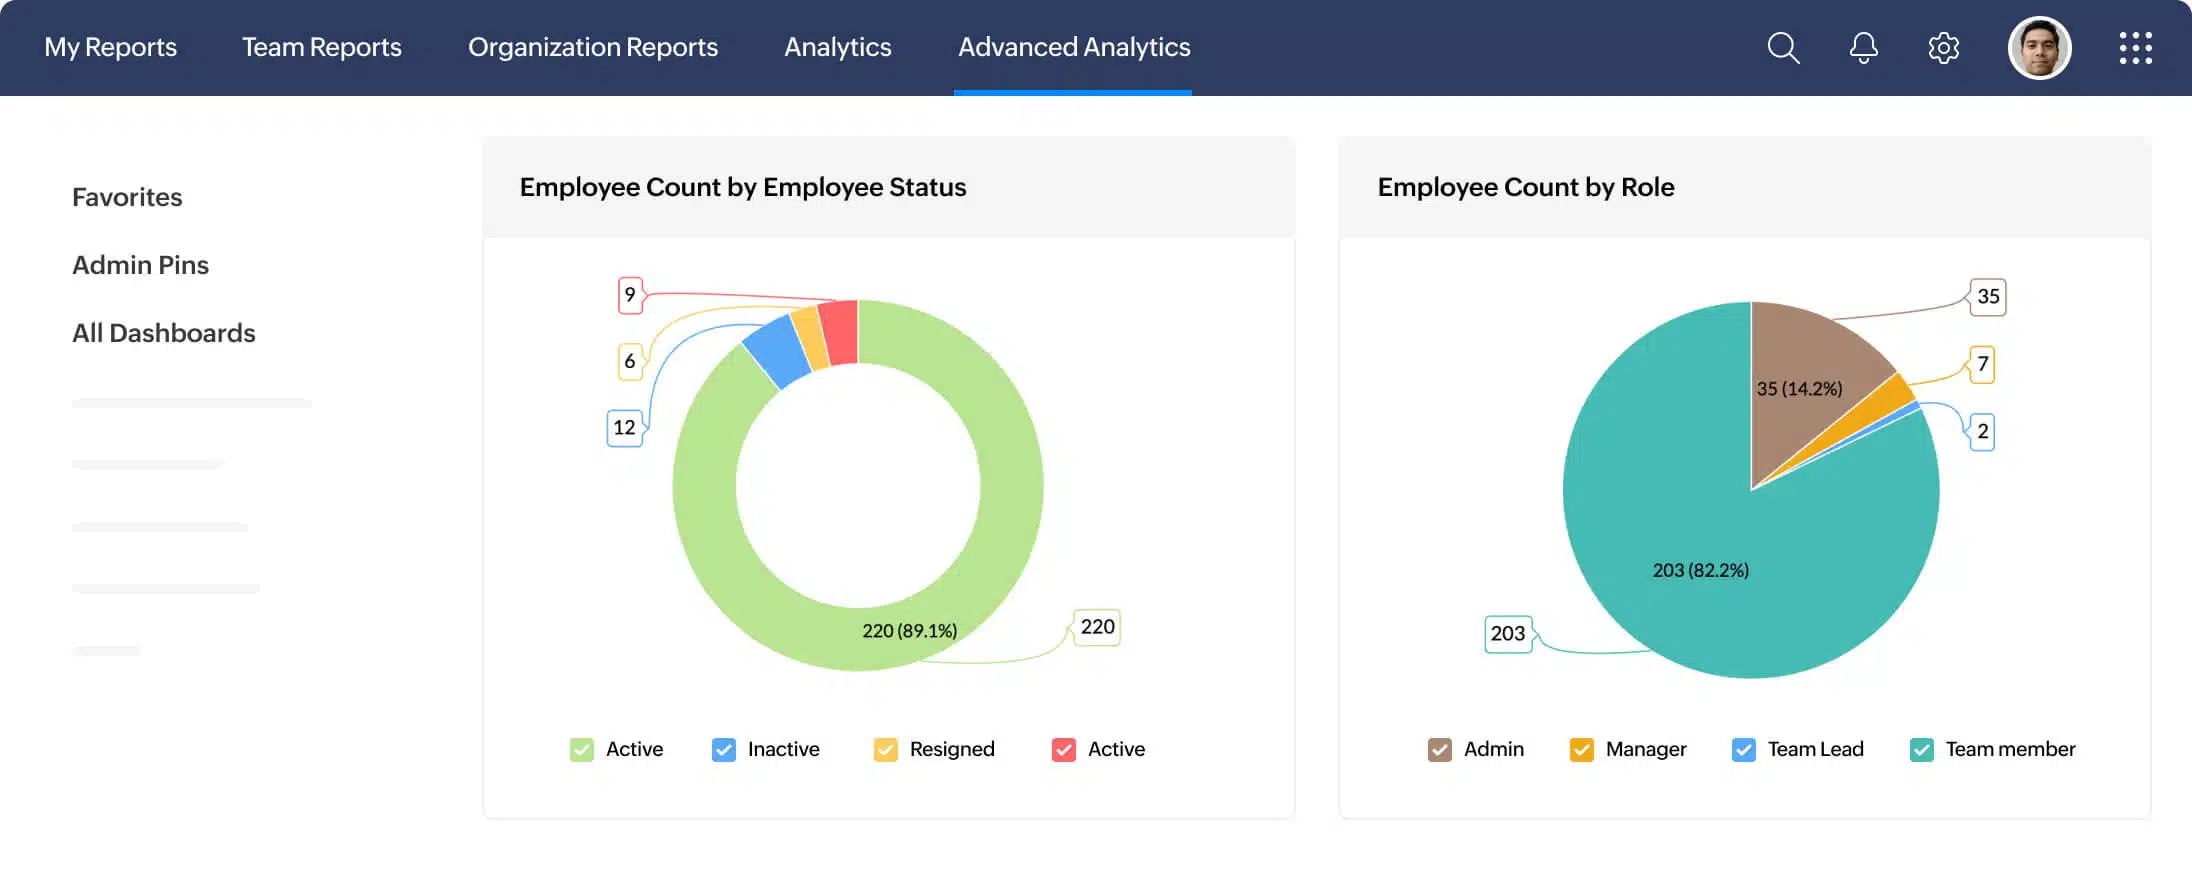Click the search magnifier icon

coord(1783,48)
